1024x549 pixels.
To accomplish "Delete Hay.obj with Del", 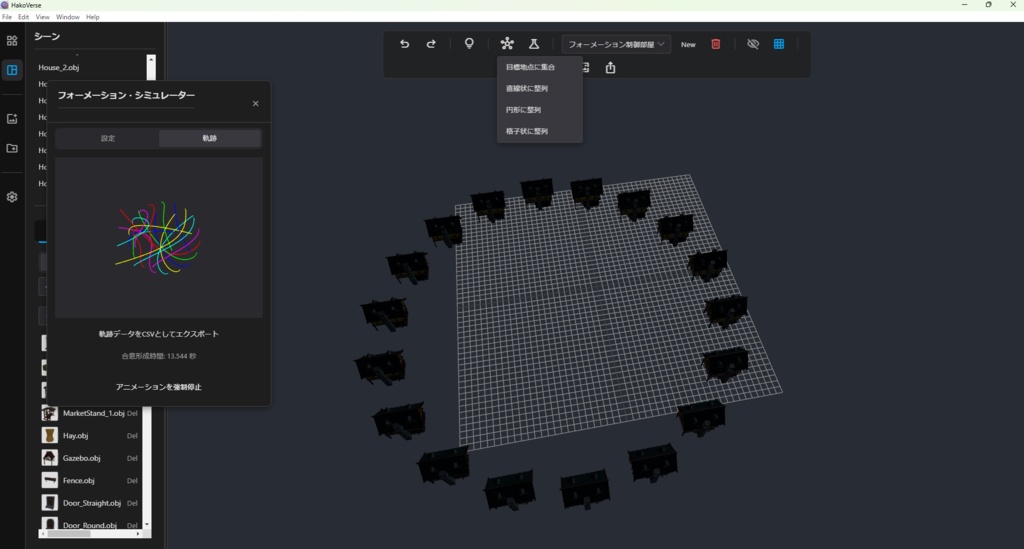I will pos(132,435).
